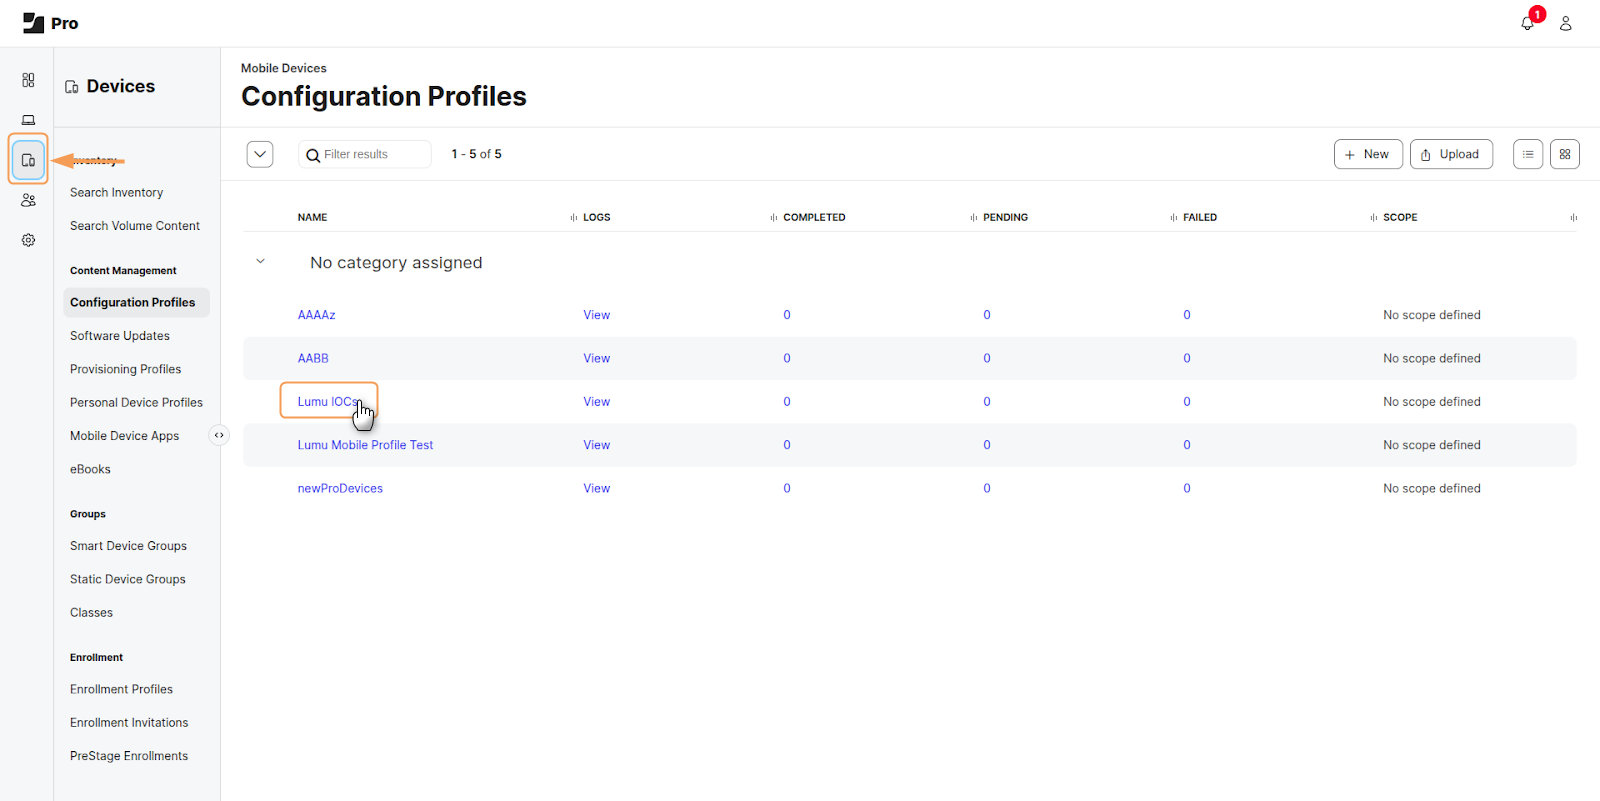Select the mobile Devices rail icon
Viewport: 1600px width, 801px height.
pyautogui.click(x=28, y=160)
